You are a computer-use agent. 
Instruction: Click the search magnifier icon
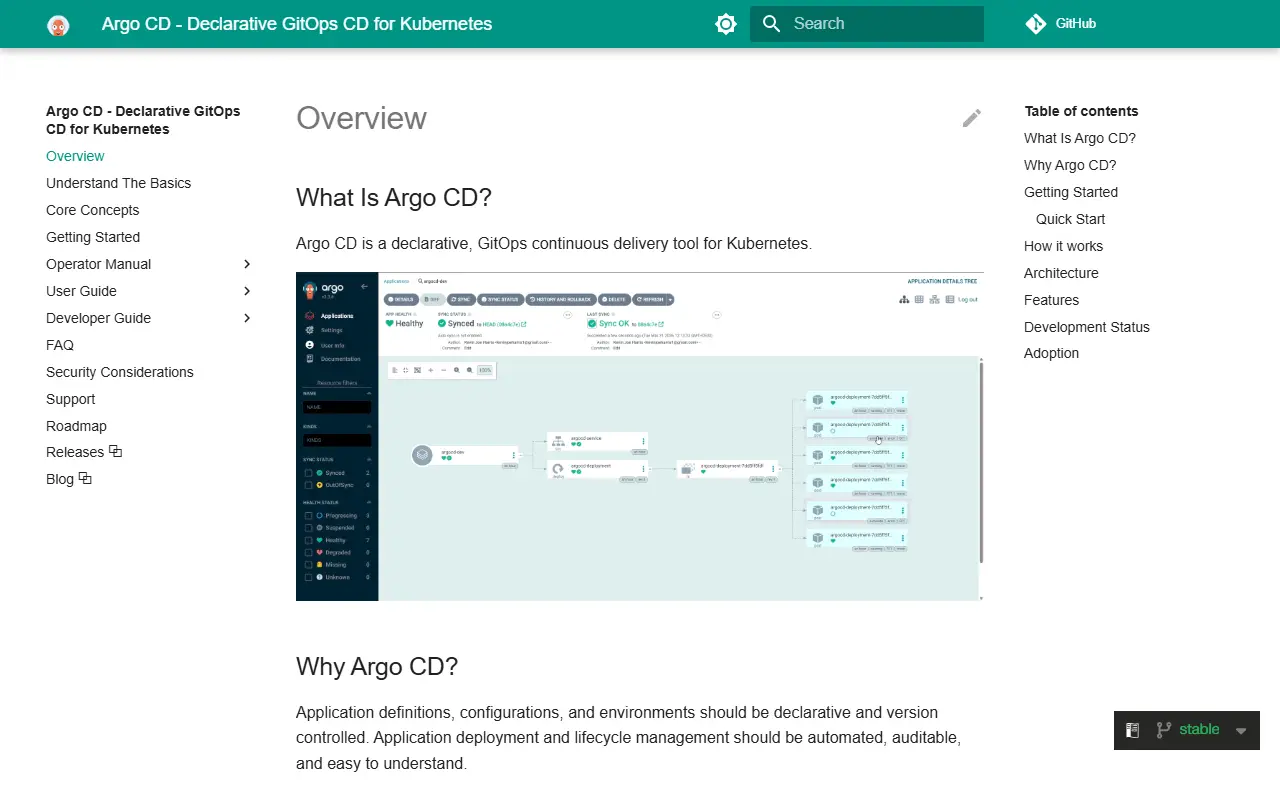(x=771, y=24)
